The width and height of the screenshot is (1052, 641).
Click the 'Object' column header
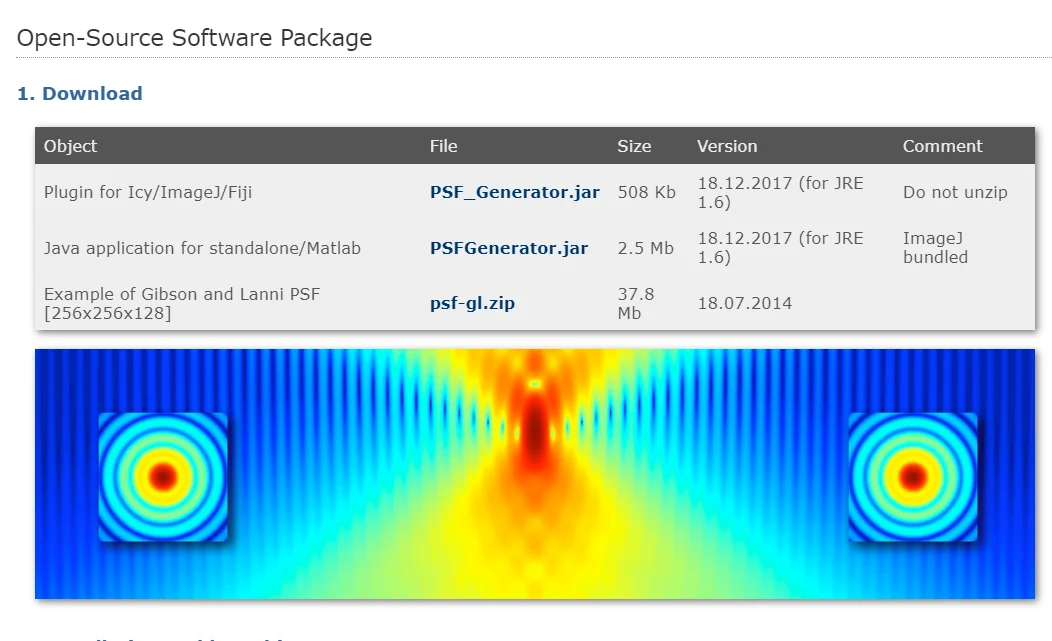click(x=70, y=146)
